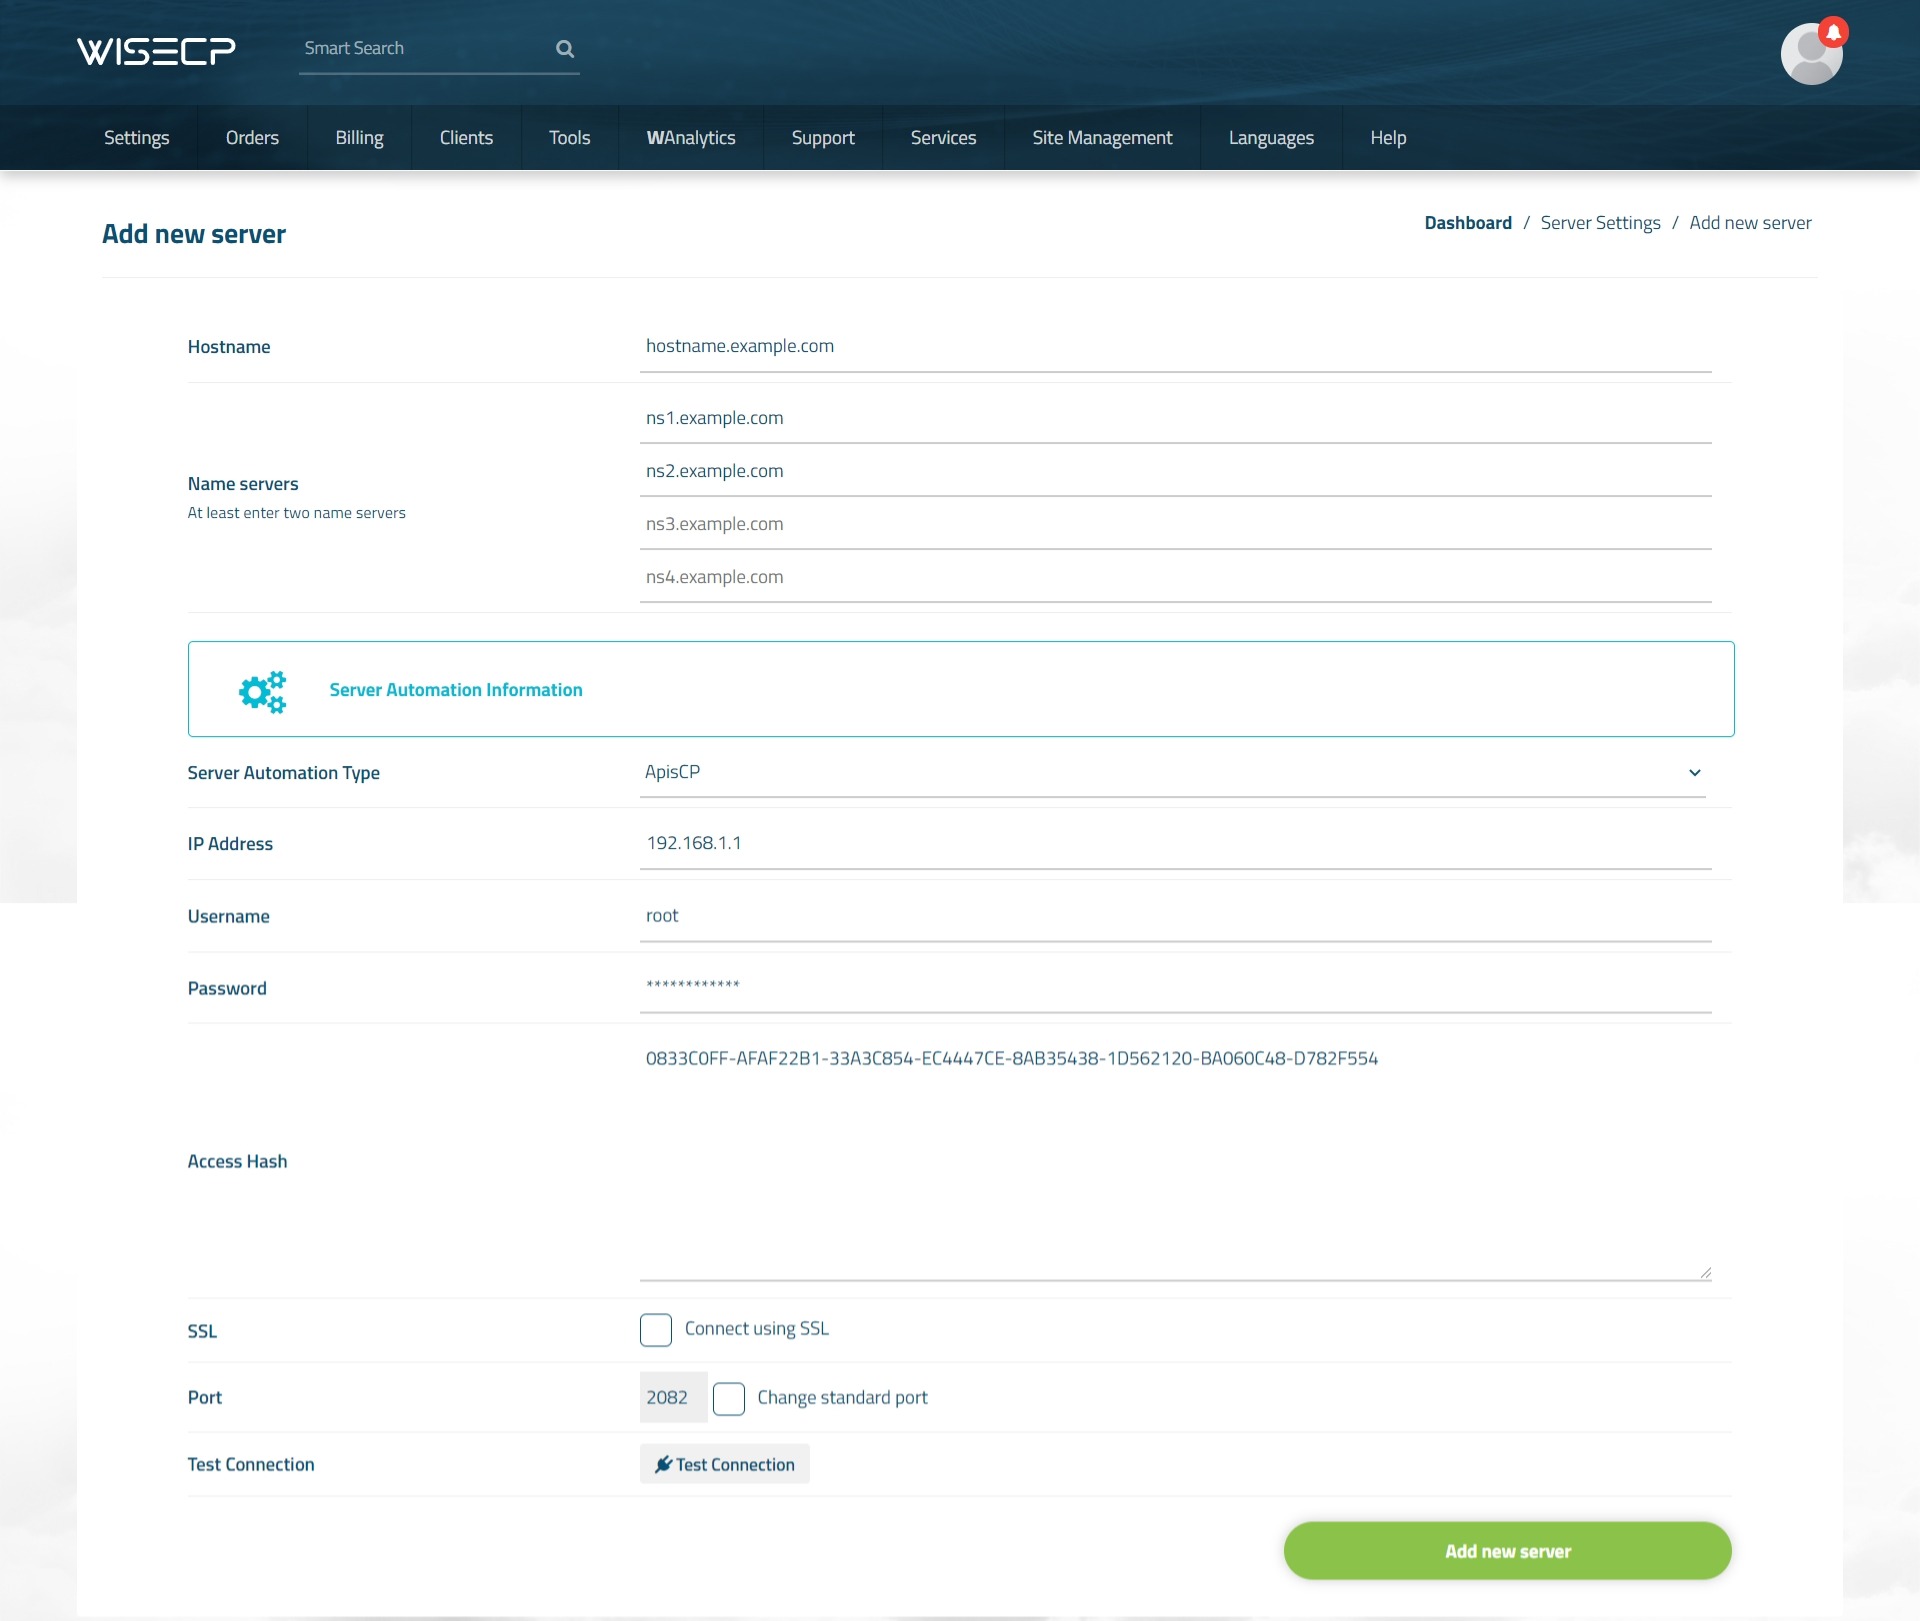Open the Help menu
The image size is (1920, 1621).
tap(1388, 138)
